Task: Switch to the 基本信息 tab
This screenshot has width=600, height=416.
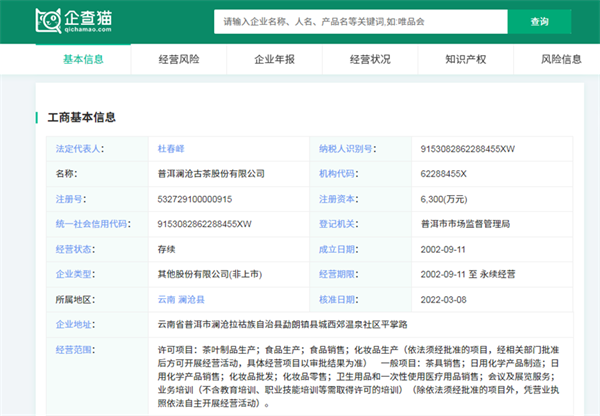Action: [83, 60]
